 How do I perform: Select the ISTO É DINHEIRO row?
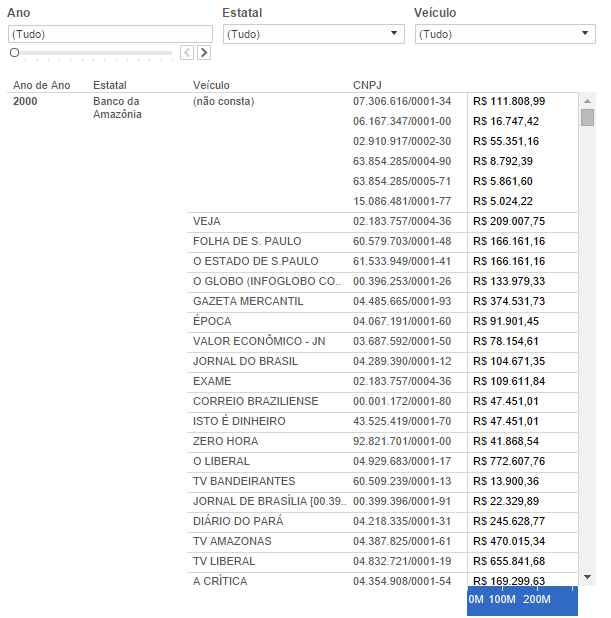tap(239, 421)
